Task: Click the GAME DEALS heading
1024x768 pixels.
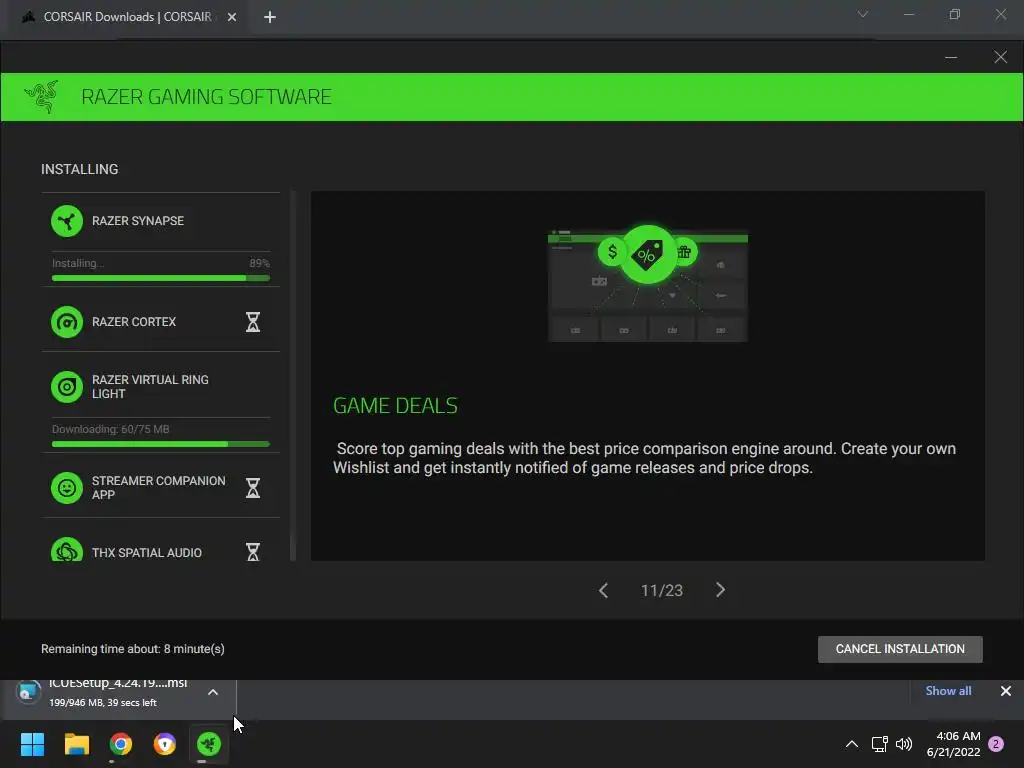Action: (x=395, y=406)
